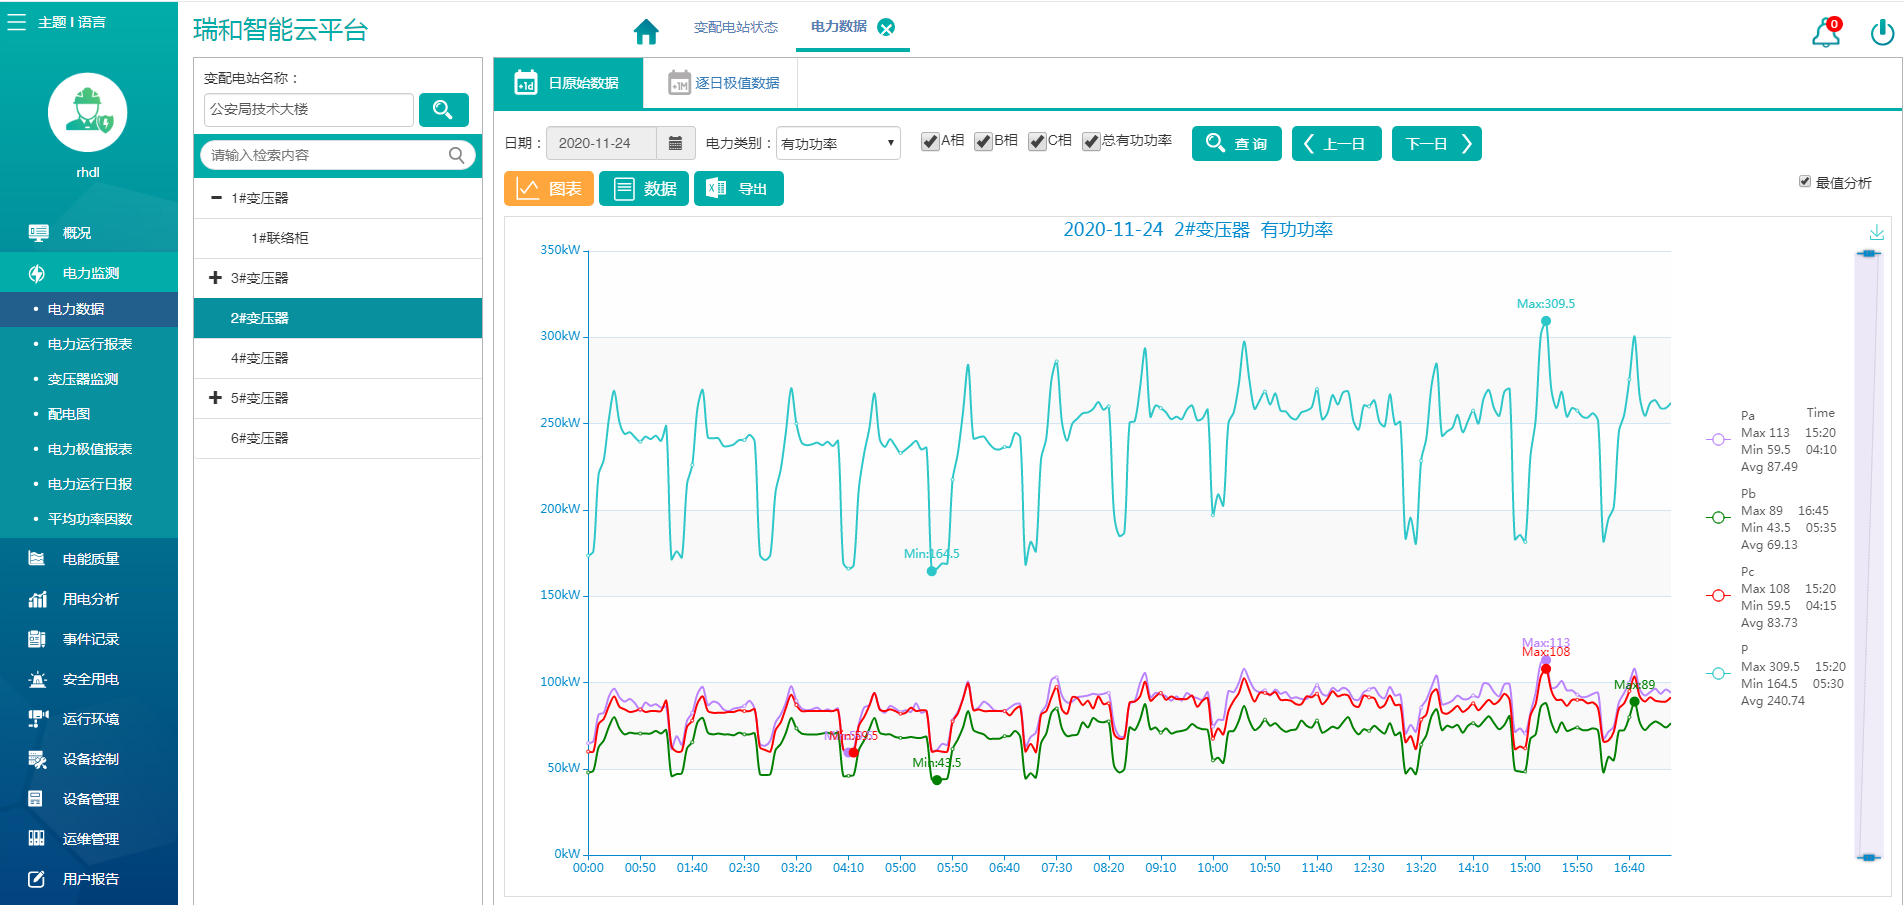1904x905 pixels.
Task: Click the top handle of chart zoom slider
Action: point(1868,254)
